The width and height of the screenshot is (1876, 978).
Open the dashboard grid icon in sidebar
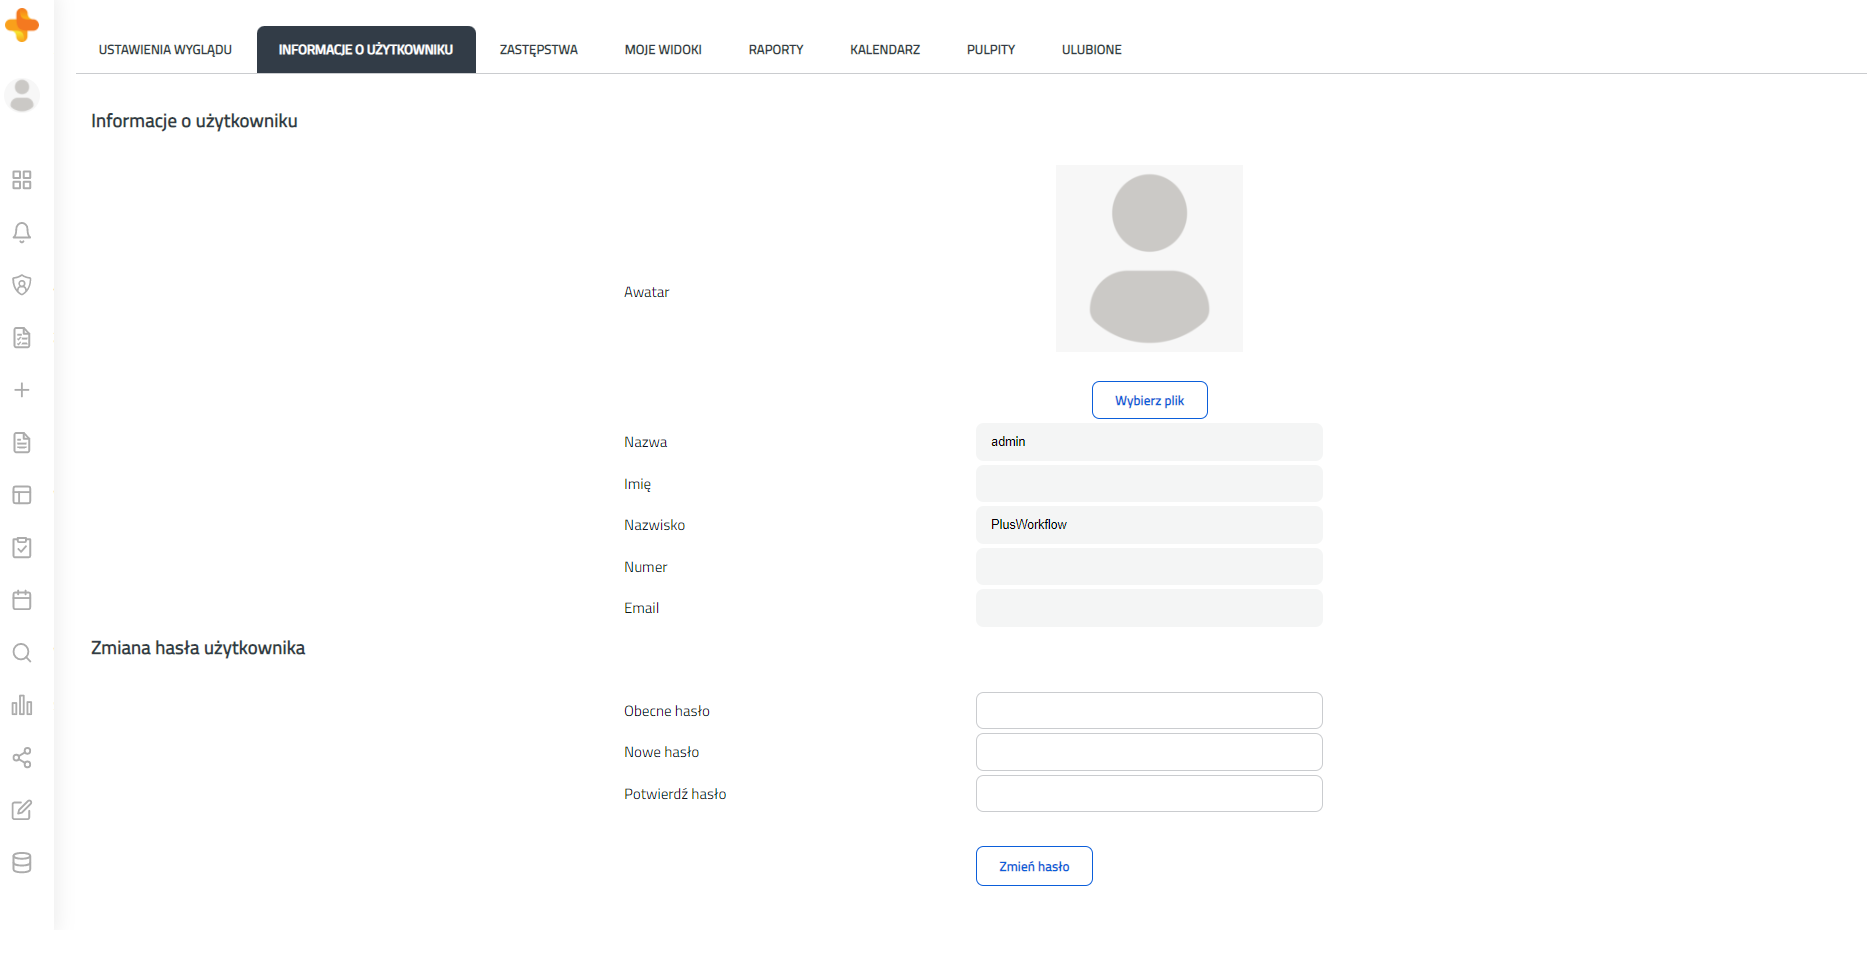coord(22,180)
